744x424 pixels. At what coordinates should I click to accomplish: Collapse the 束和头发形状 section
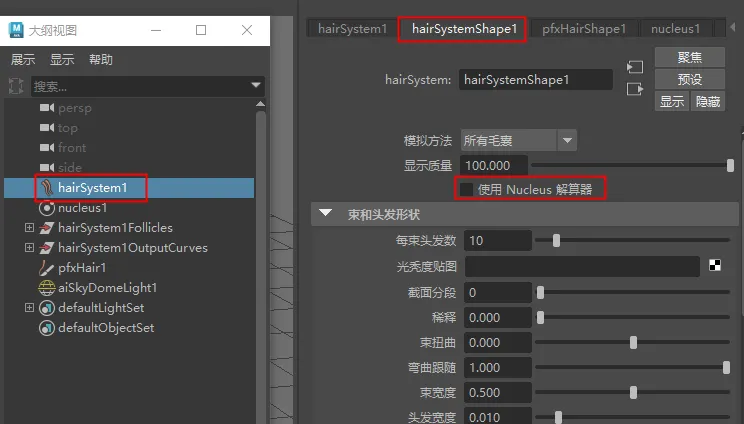(x=325, y=214)
